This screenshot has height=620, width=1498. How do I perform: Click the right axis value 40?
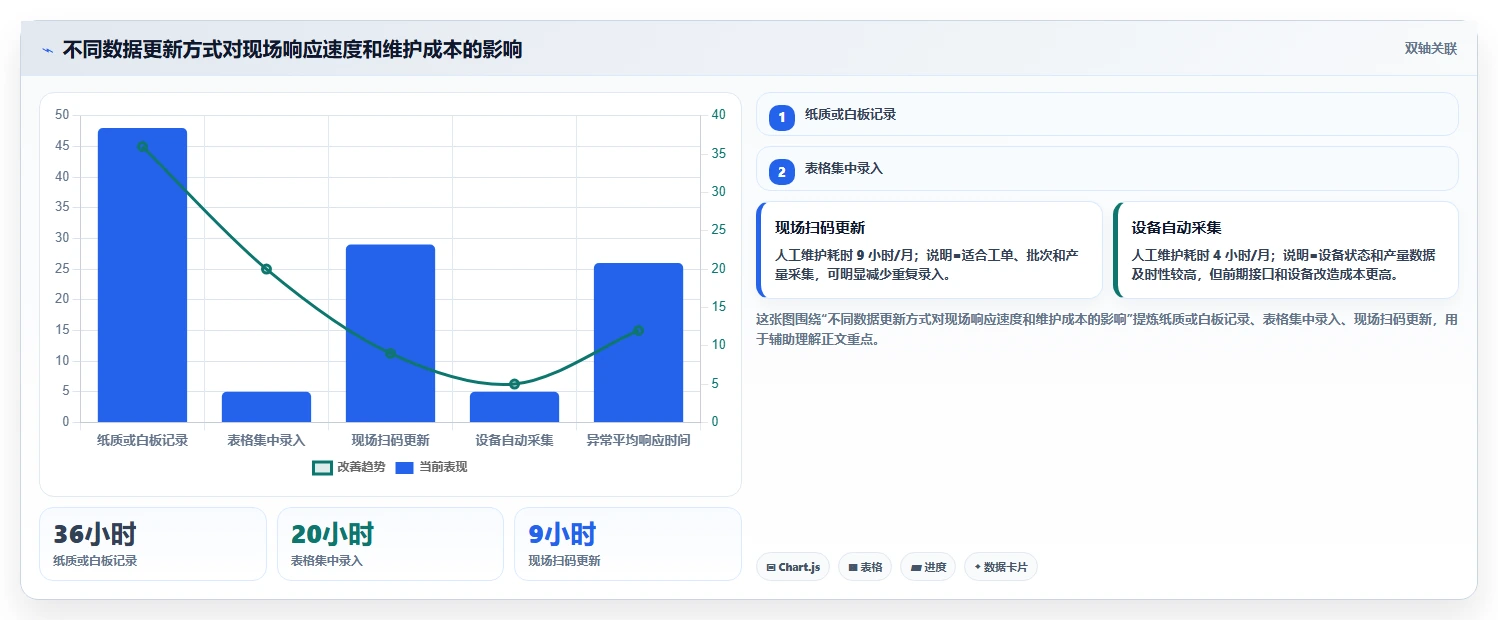(718, 115)
